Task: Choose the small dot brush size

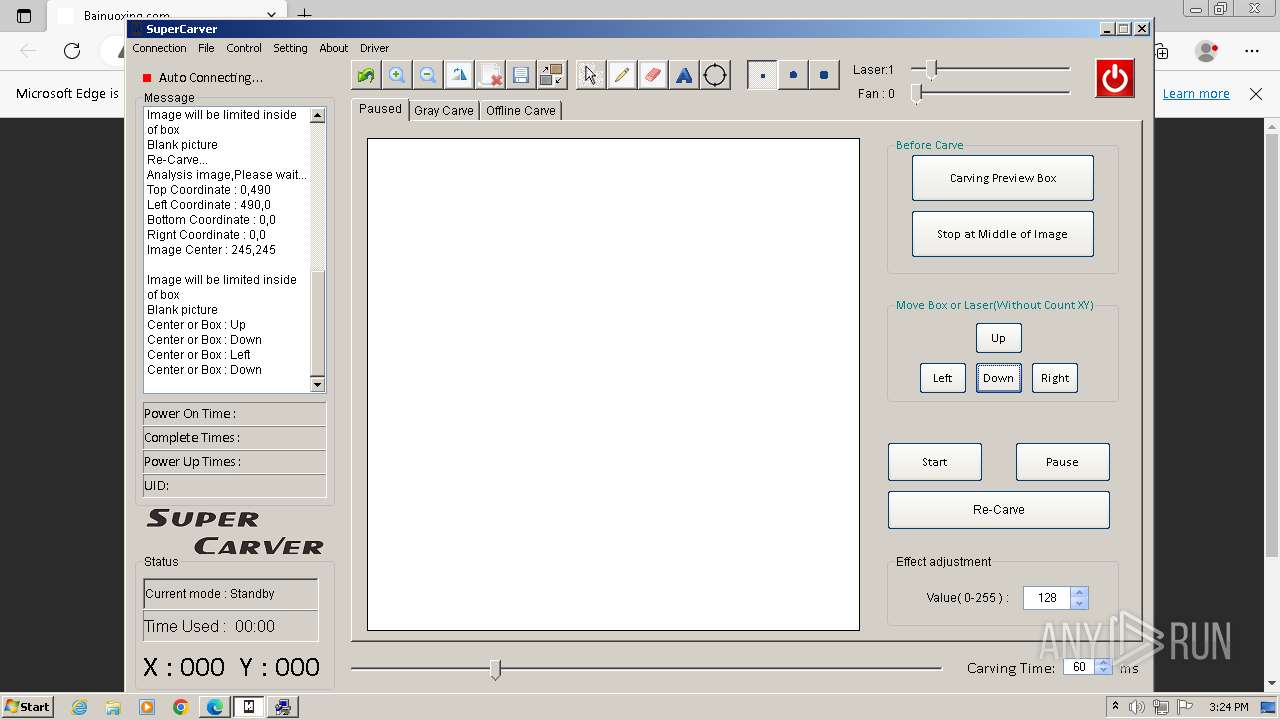Action: pyautogui.click(x=762, y=75)
